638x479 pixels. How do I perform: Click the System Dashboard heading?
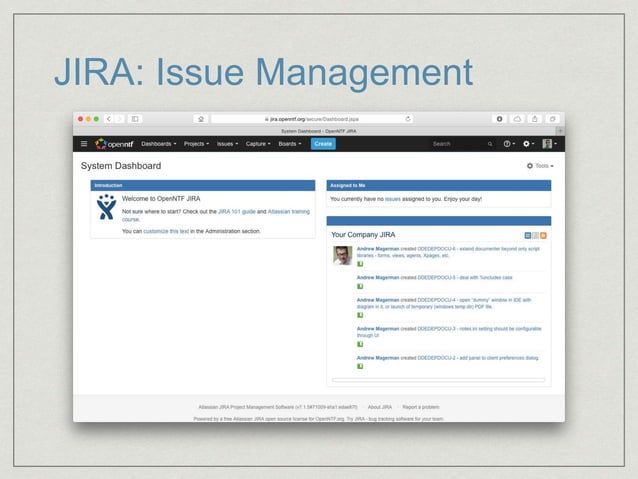(121, 166)
